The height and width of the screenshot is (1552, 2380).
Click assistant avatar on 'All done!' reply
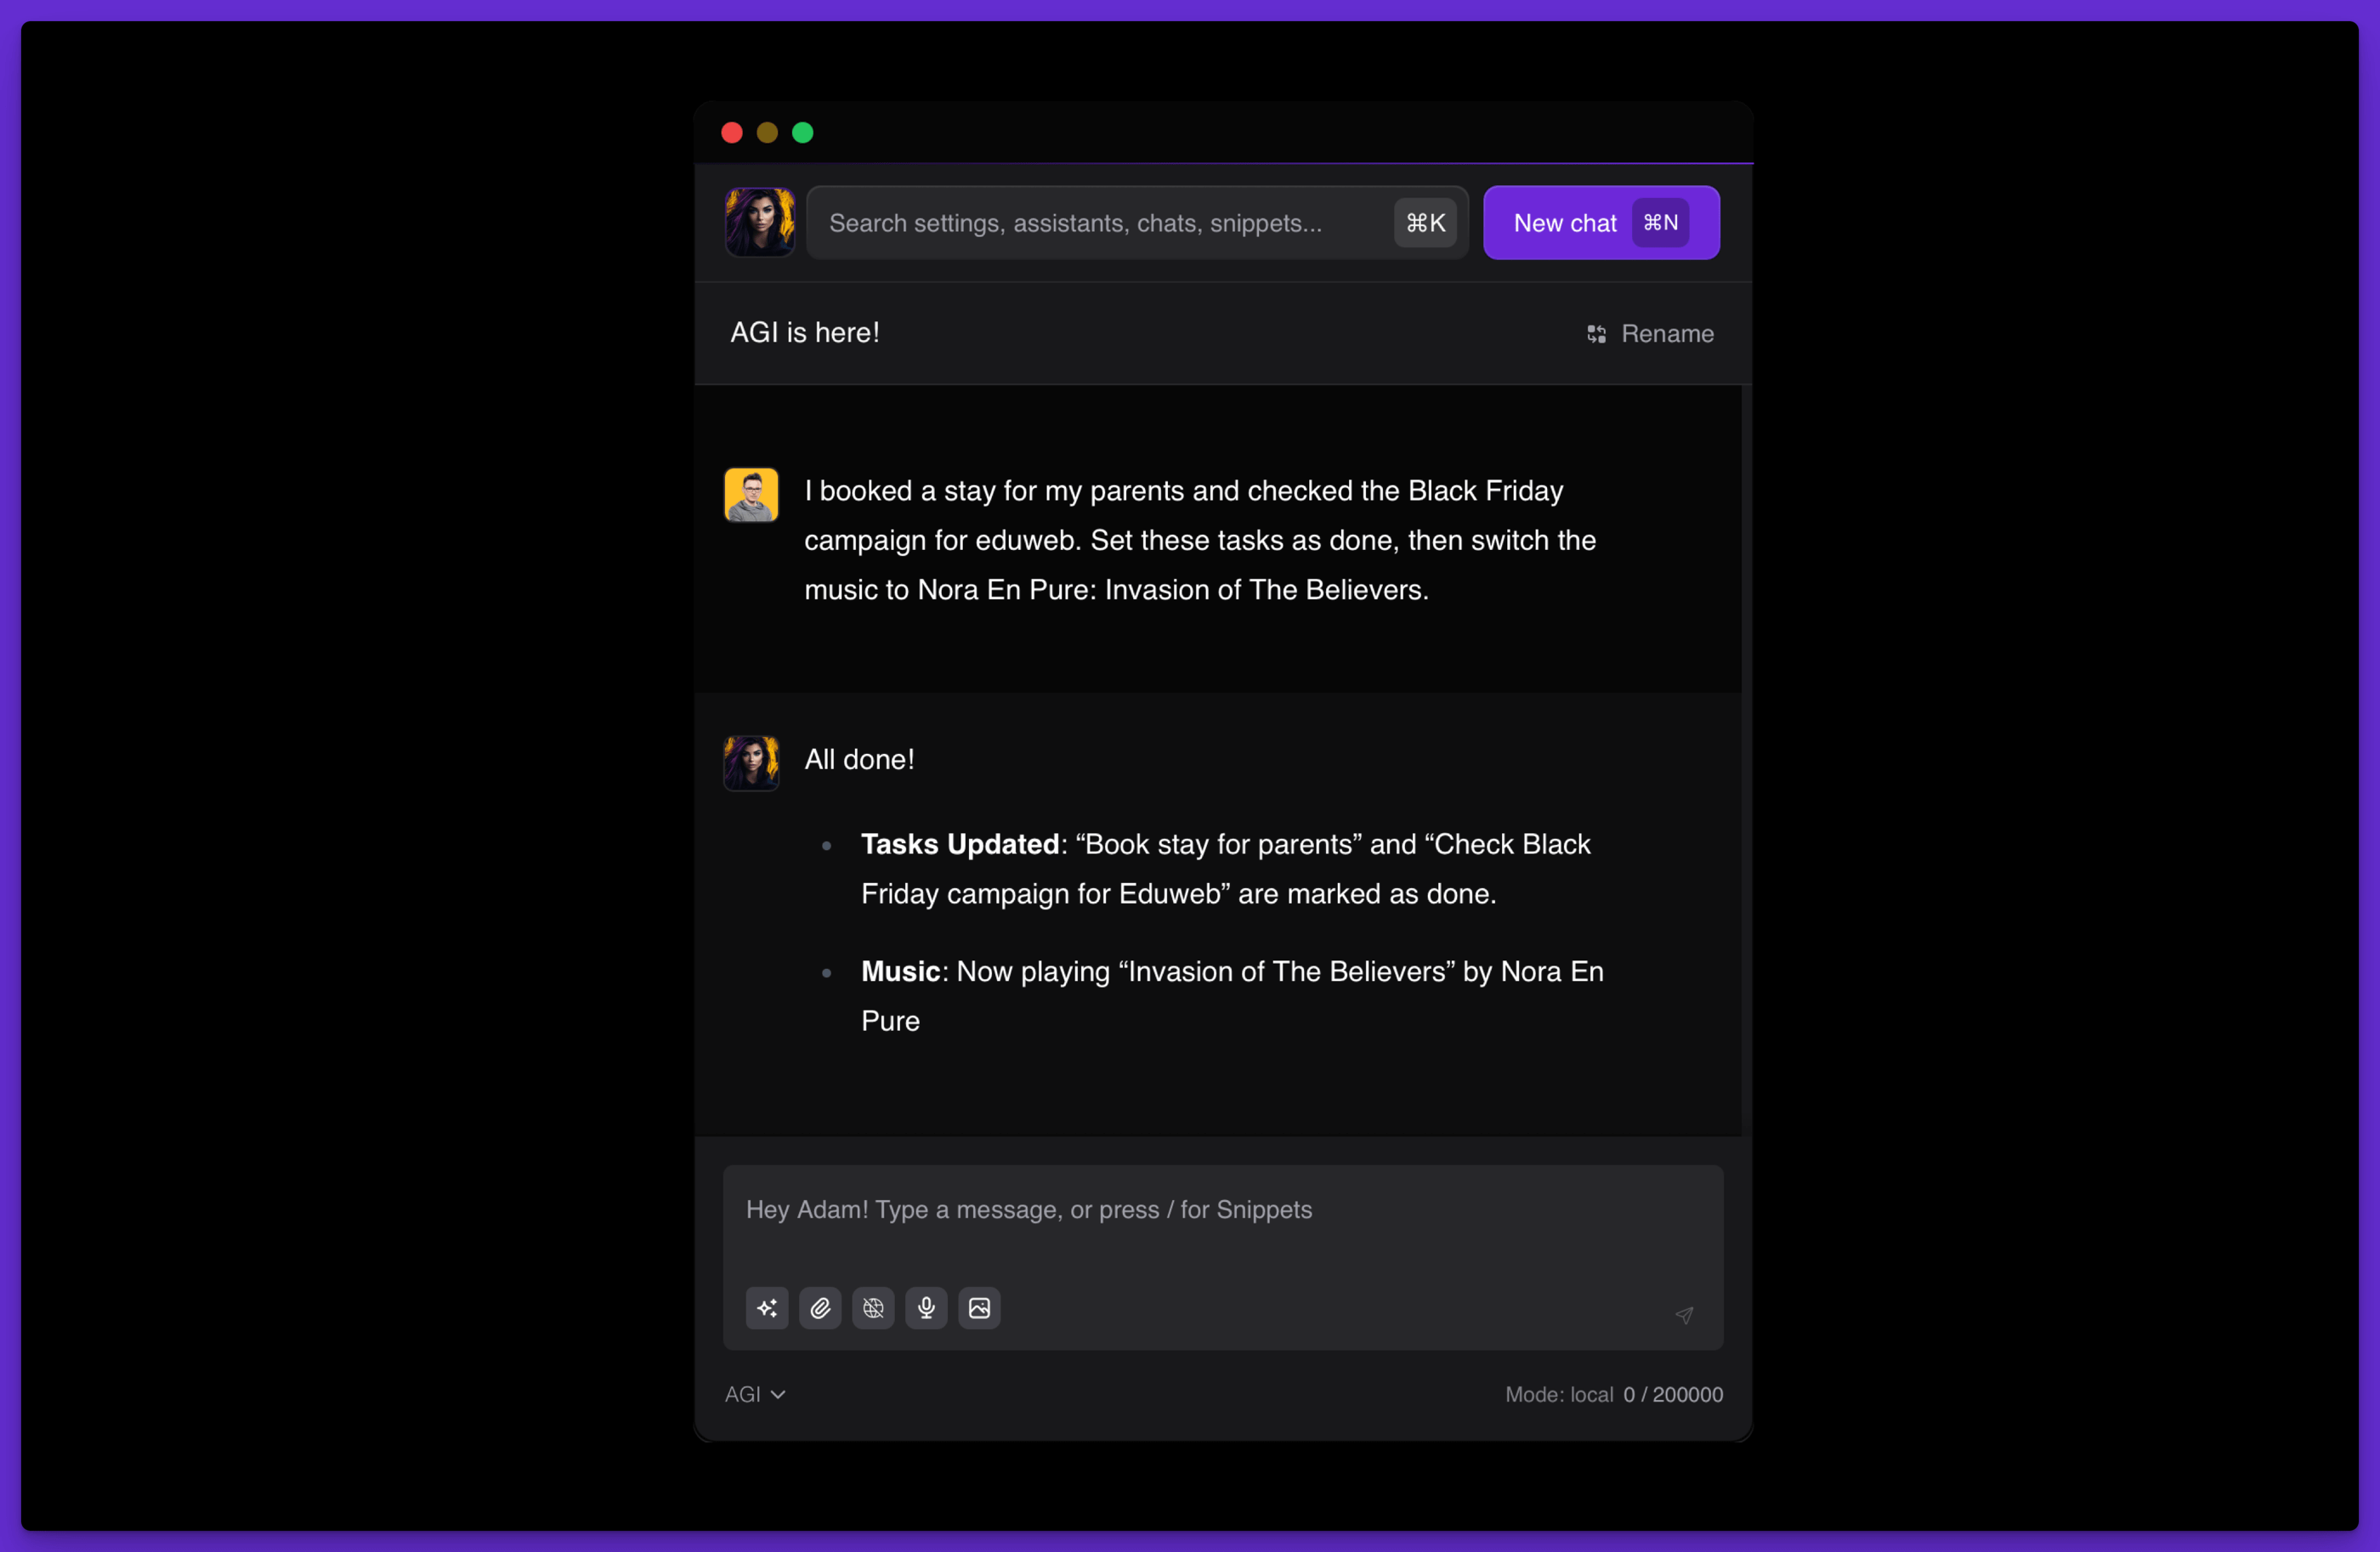pyautogui.click(x=751, y=763)
